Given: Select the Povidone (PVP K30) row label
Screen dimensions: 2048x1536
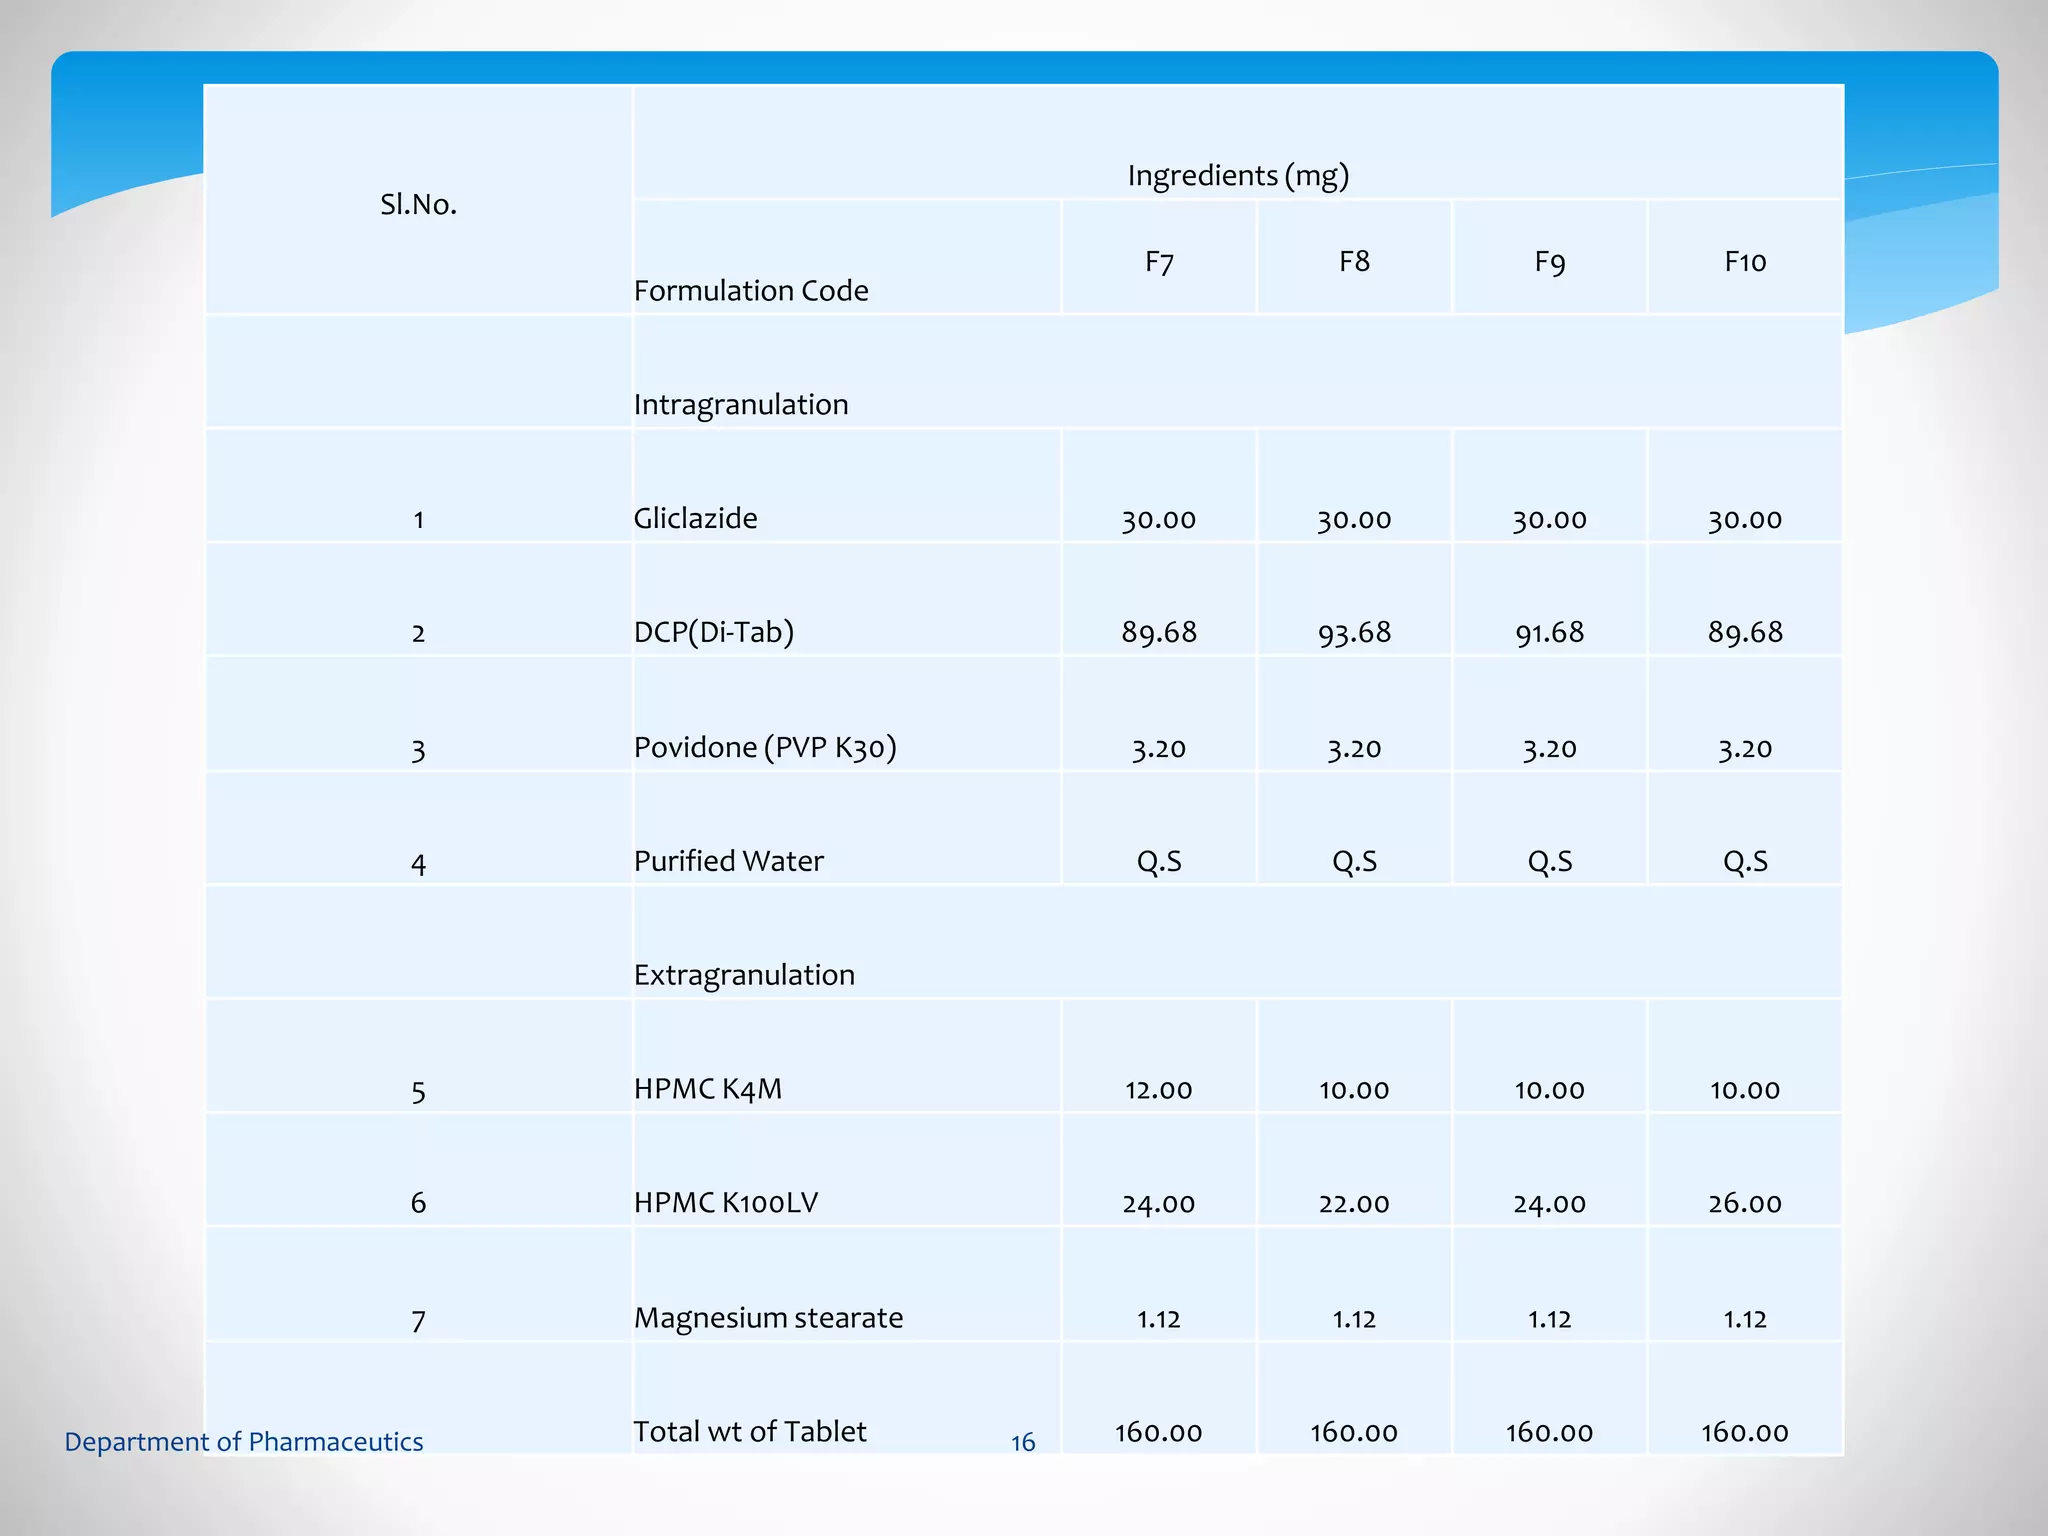Looking at the screenshot, I should pyautogui.click(x=765, y=748).
